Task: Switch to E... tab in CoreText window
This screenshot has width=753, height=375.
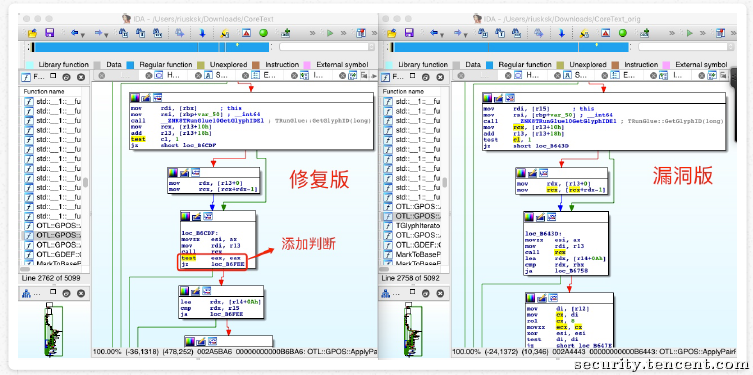Action: tap(264, 75)
